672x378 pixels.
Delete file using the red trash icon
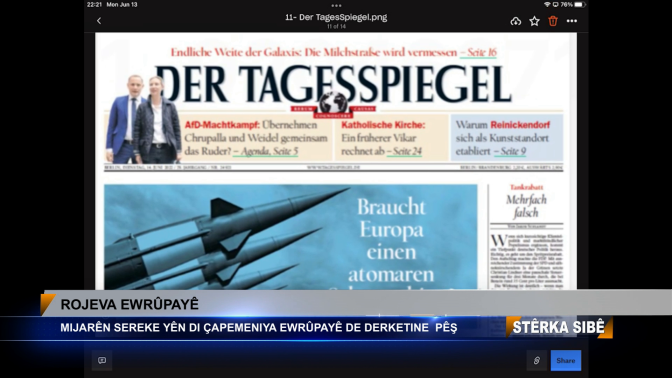pos(553,21)
